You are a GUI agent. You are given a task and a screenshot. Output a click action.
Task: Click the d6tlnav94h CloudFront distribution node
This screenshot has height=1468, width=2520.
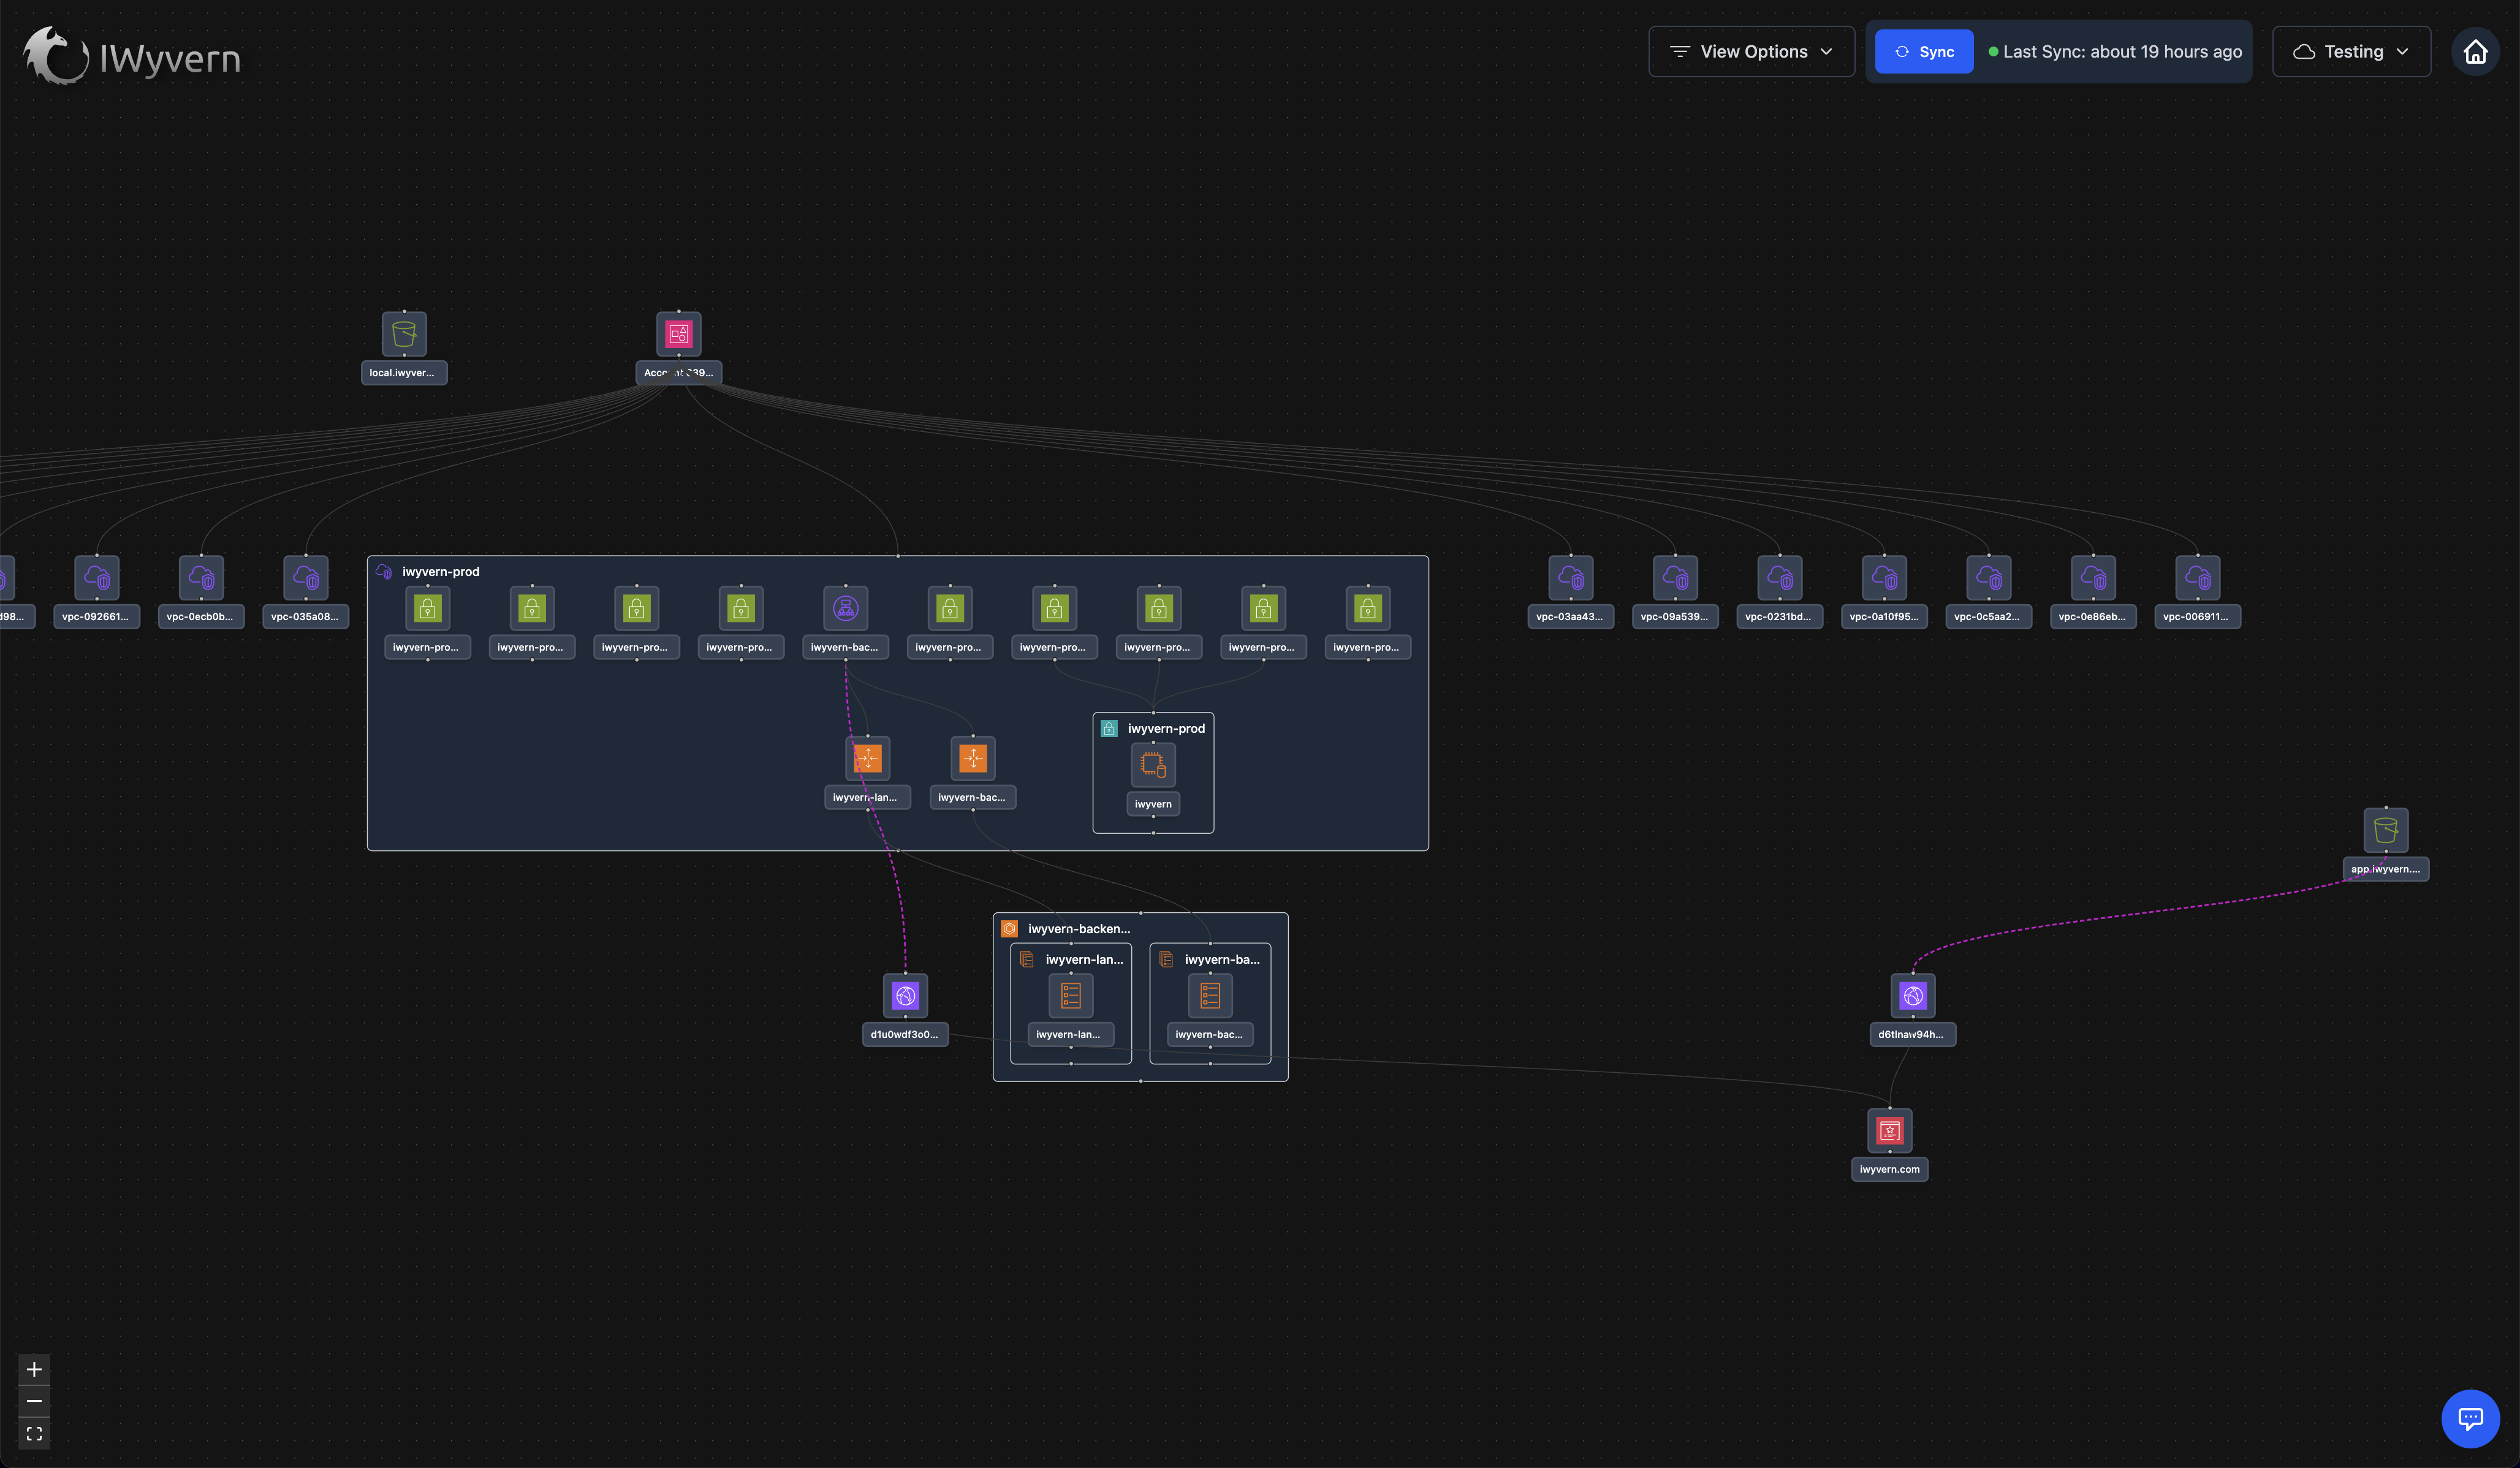pyautogui.click(x=1912, y=996)
